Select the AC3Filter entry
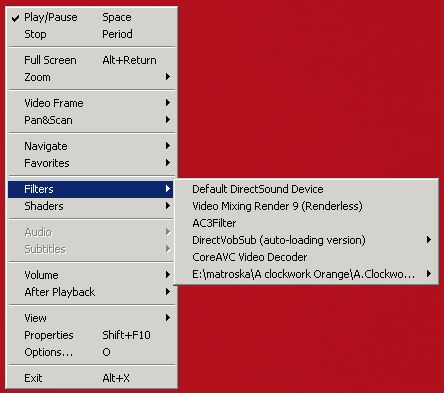The height and width of the screenshot is (393, 444). pyautogui.click(x=306, y=223)
